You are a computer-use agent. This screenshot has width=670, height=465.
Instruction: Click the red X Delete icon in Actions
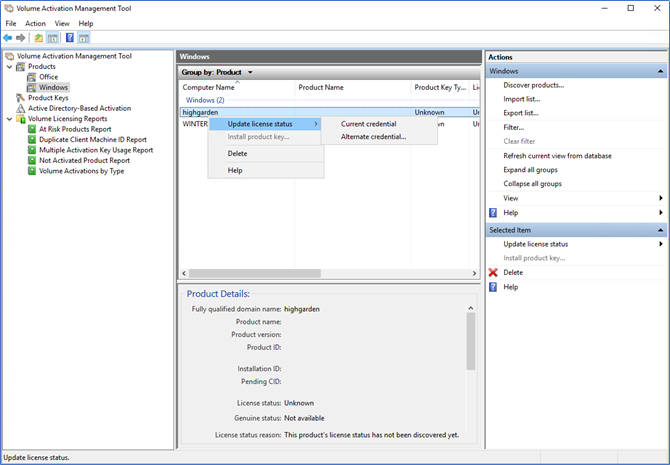coord(493,272)
